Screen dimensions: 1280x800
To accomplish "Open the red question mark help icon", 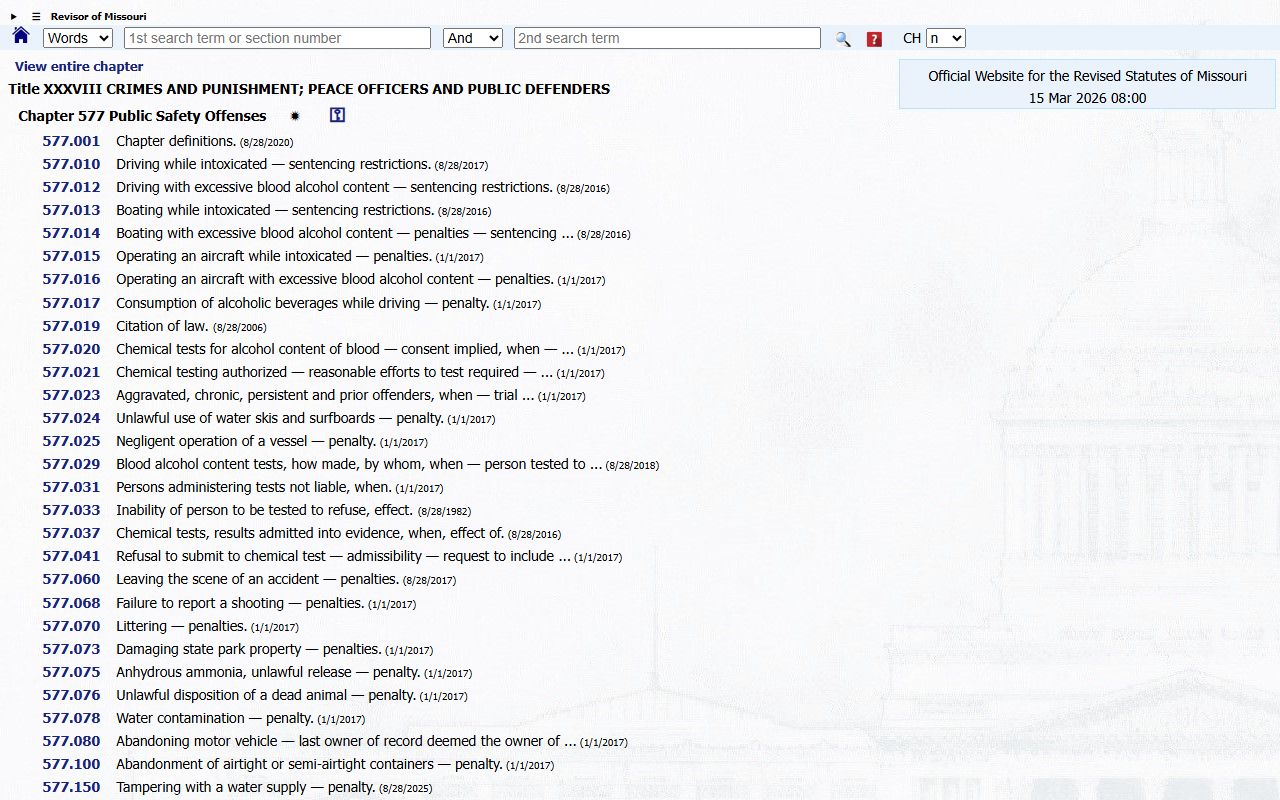I will (874, 39).
